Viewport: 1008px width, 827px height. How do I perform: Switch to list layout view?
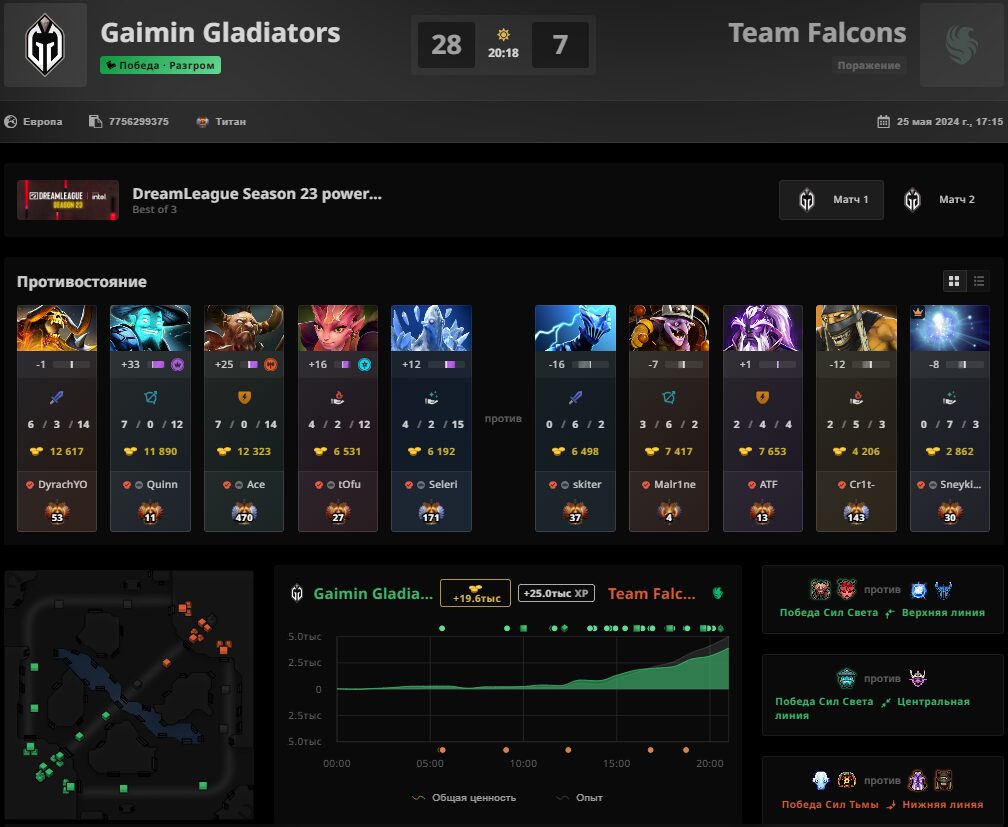click(x=979, y=281)
